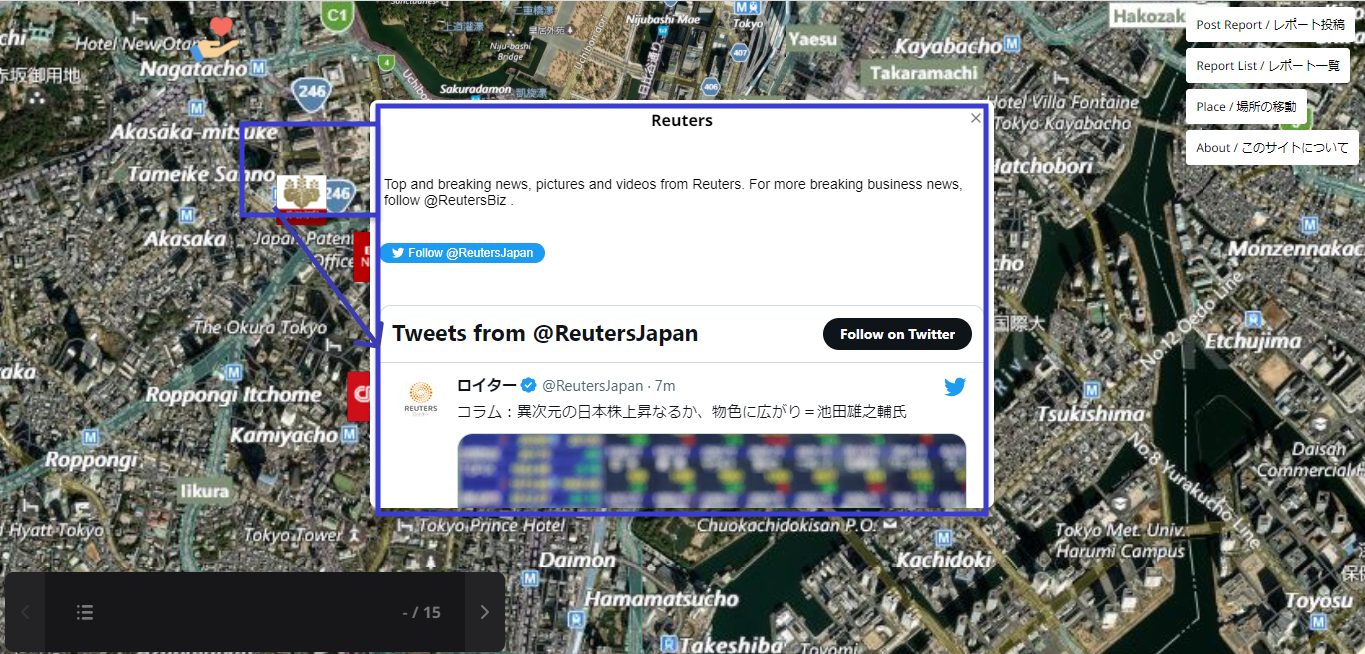Click the Reuters avatar in the tweet
This screenshot has height=654, width=1365.
click(421, 396)
